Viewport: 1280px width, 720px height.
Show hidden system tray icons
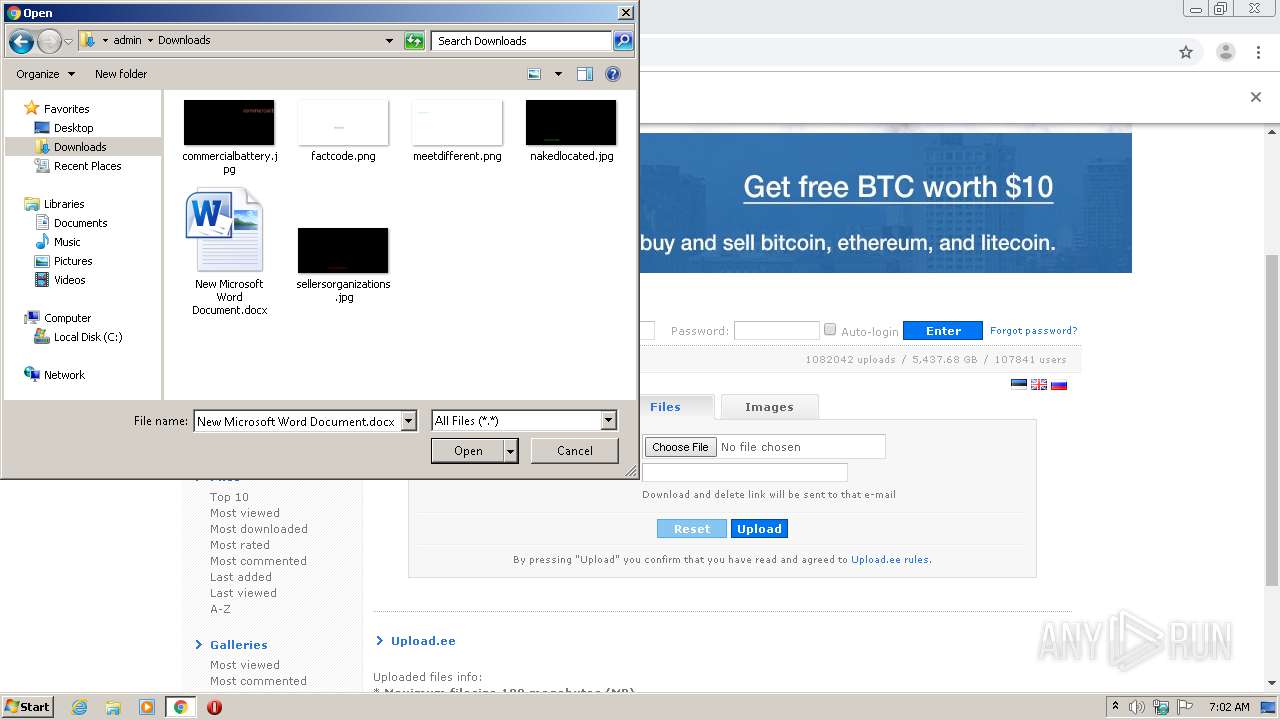[x=1116, y=707]
